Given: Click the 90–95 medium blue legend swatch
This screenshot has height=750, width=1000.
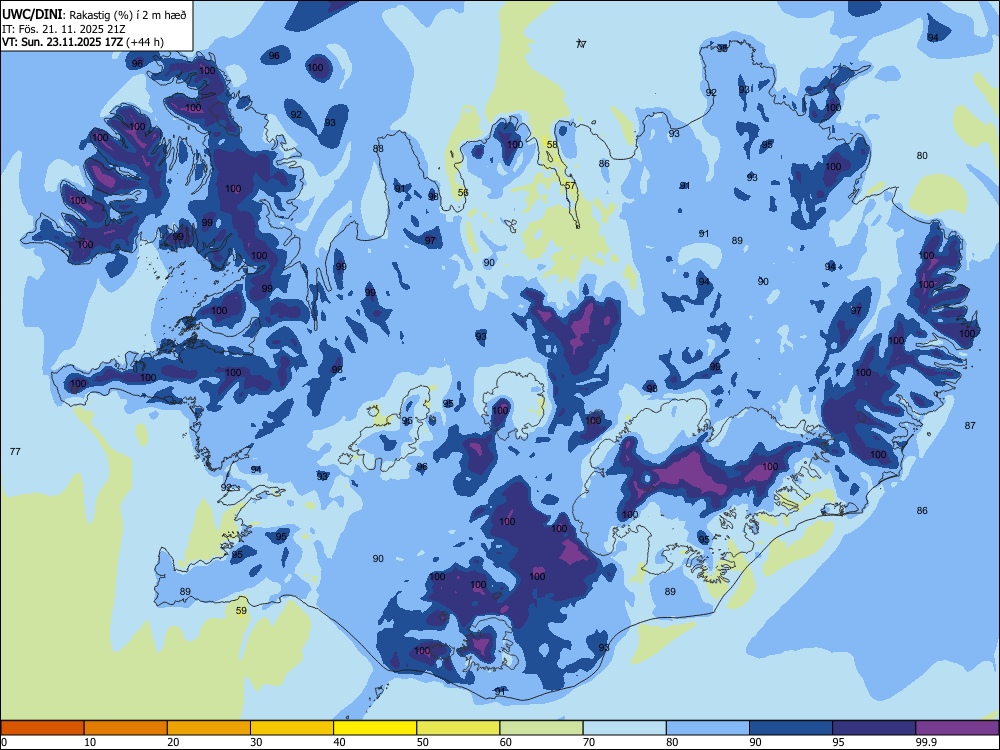Looking at the screenshot, I should (791, 728).
